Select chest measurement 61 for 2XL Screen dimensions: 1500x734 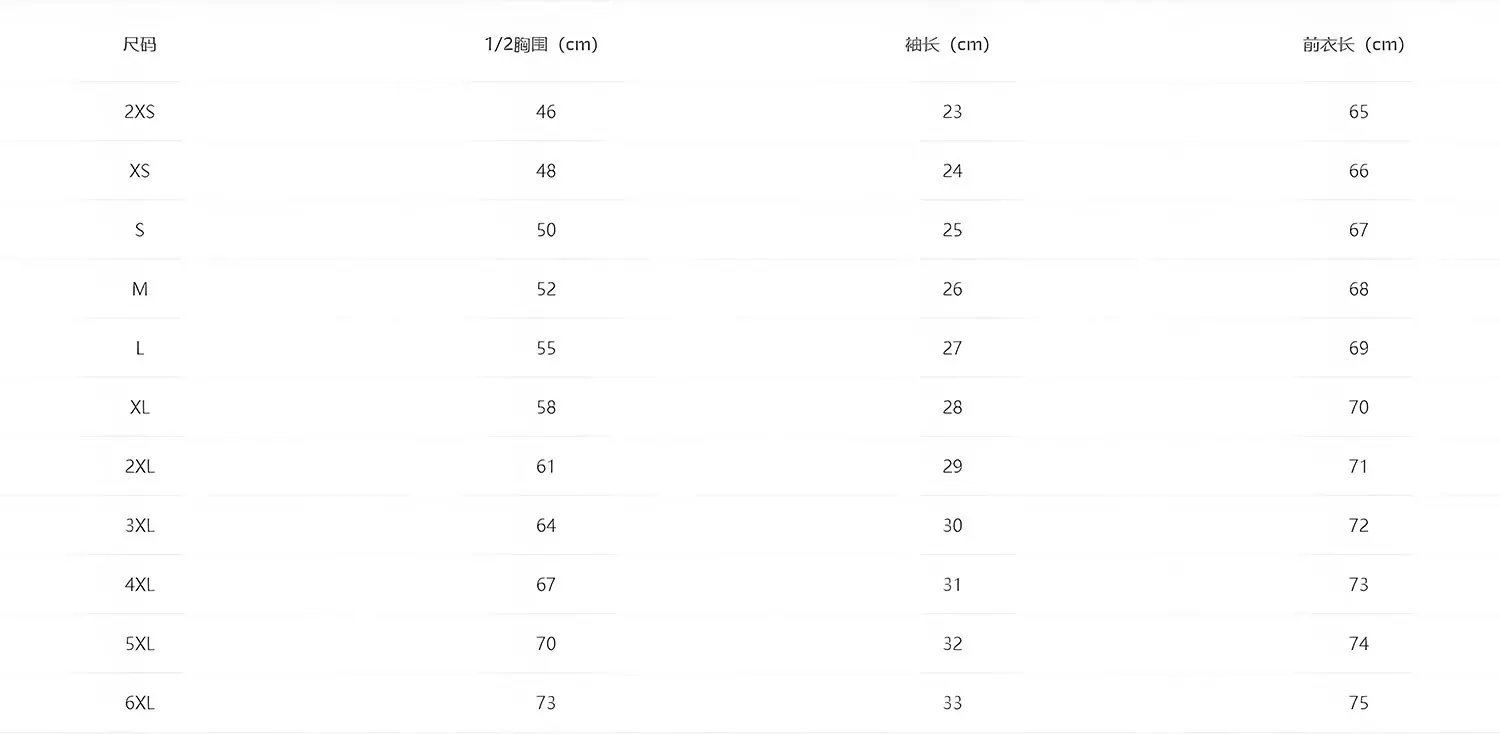pos(546,467)
